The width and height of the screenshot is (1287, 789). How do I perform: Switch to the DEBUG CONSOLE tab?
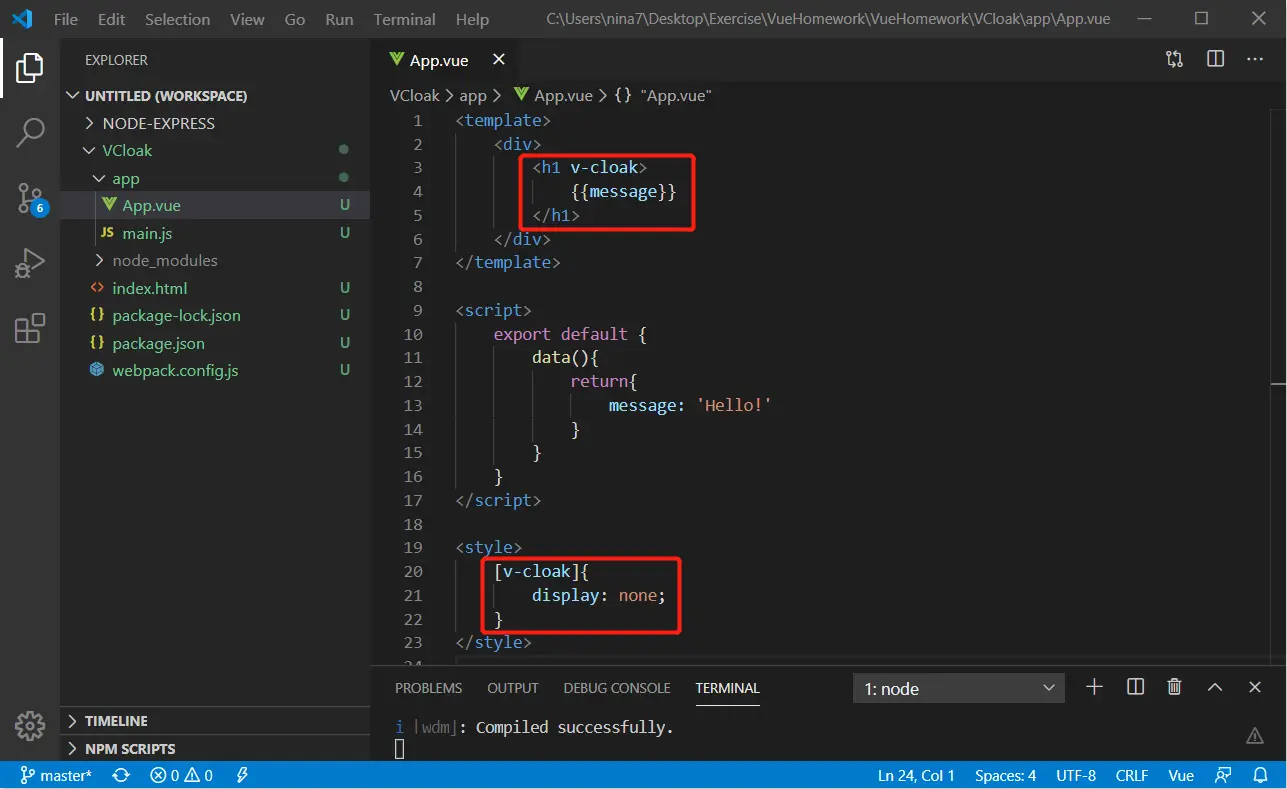617,688
